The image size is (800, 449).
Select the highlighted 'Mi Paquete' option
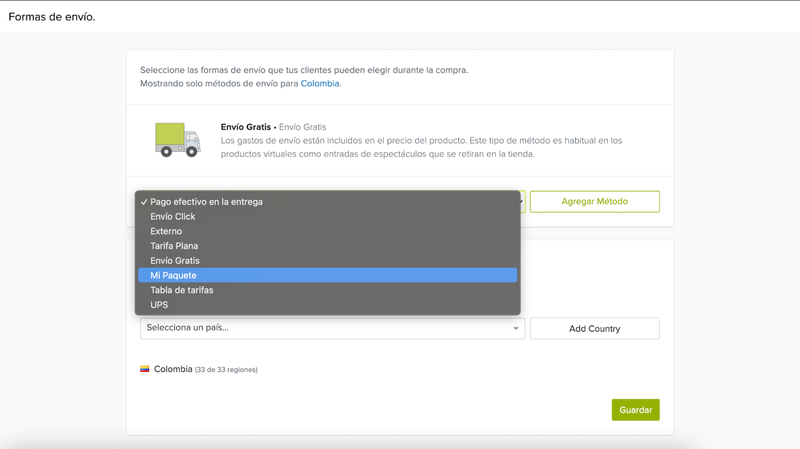[x=173, y=275]
